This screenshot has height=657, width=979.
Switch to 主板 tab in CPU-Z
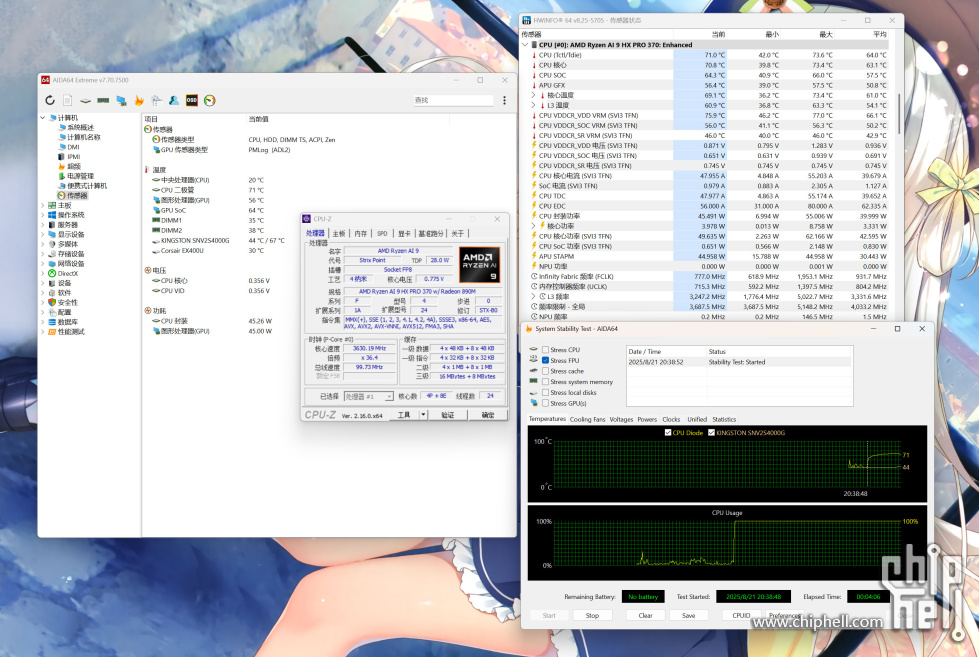338,234
